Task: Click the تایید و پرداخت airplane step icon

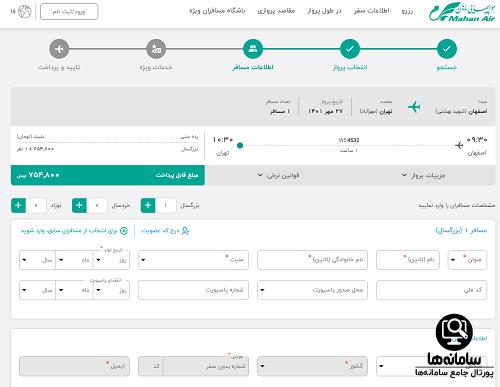Action: tap(59, 49)
